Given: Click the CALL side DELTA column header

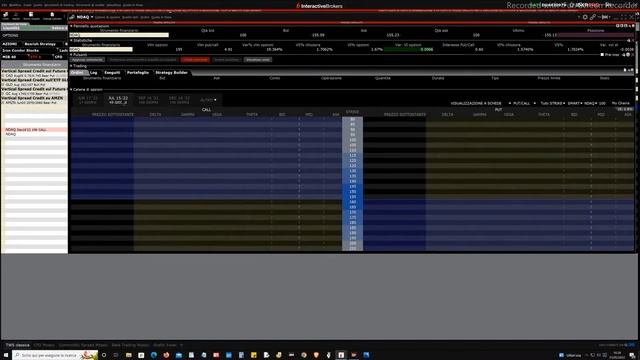Looking at the screenshot, I should 156,115.
